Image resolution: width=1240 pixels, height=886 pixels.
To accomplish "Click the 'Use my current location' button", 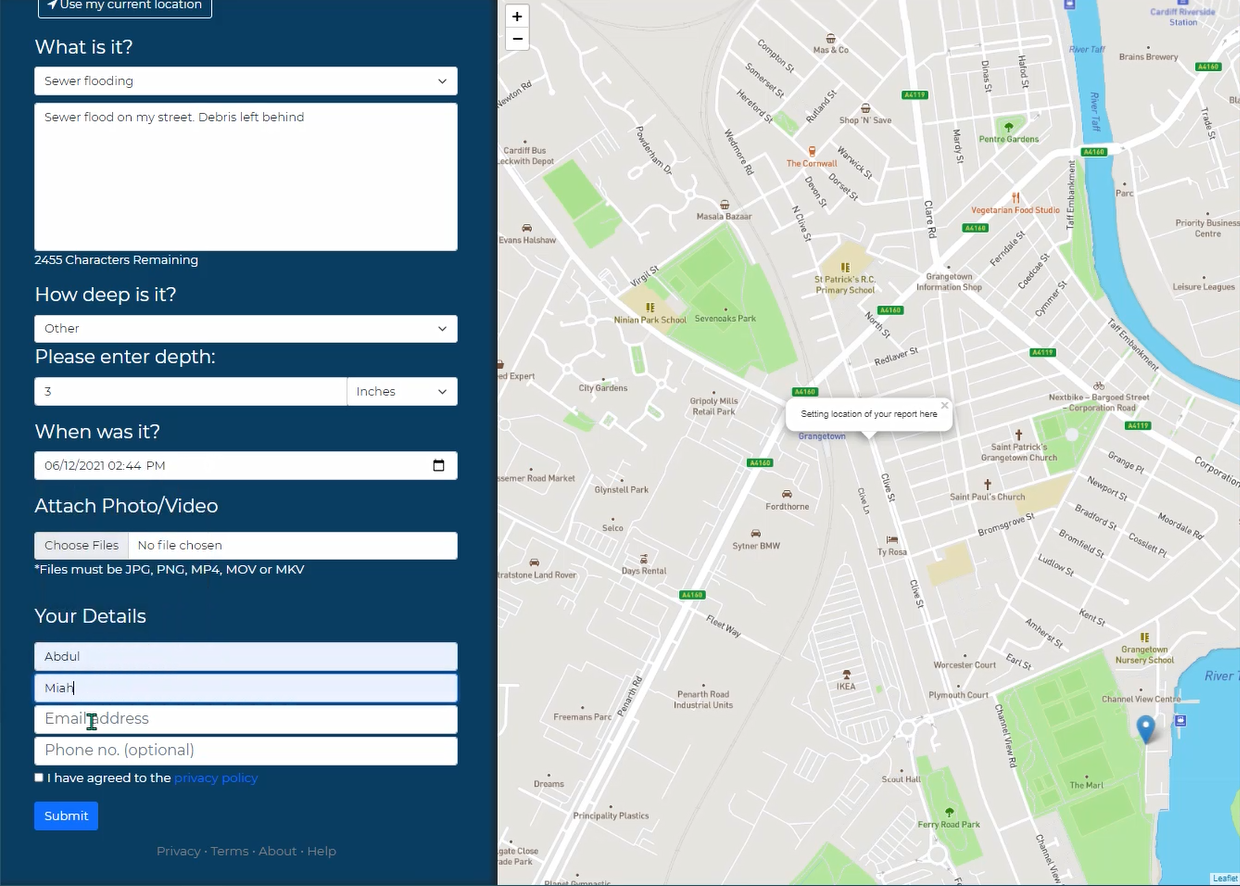I will (x=124, y=6).
